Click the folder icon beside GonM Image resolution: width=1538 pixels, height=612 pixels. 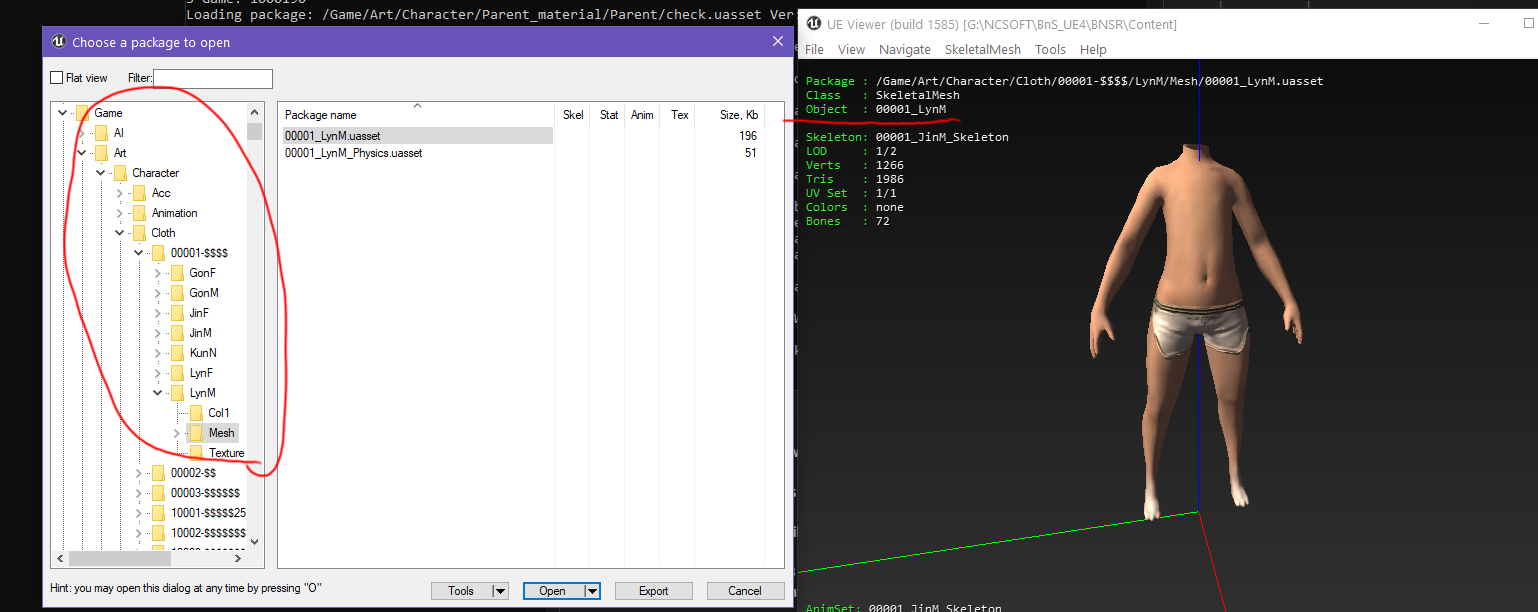tap(177, 293)
